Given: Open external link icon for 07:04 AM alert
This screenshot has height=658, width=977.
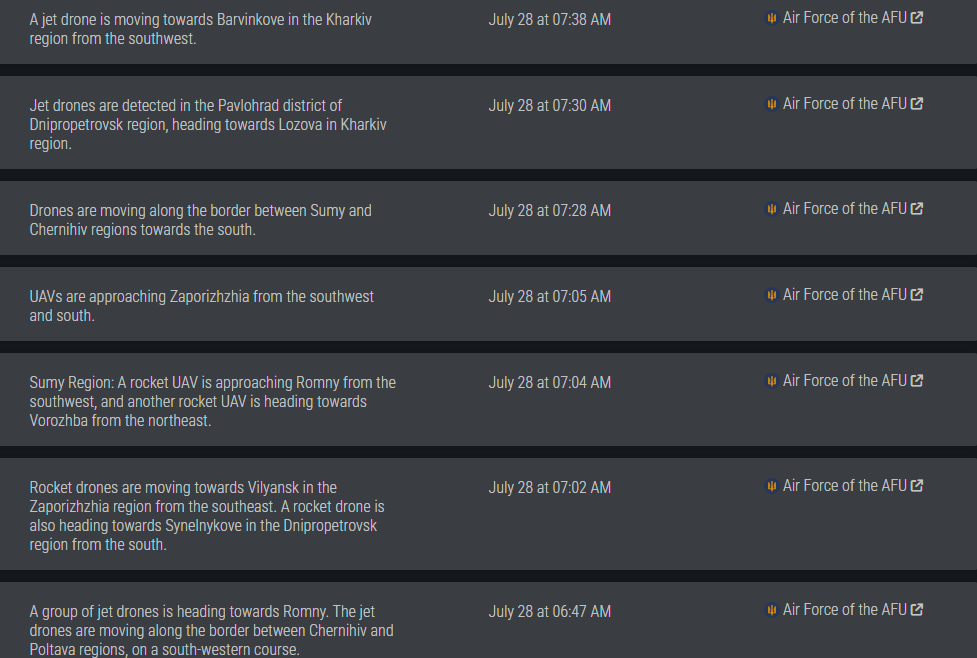Looking at the screenshot, I should pyautogui.click(x=917, y=381).
